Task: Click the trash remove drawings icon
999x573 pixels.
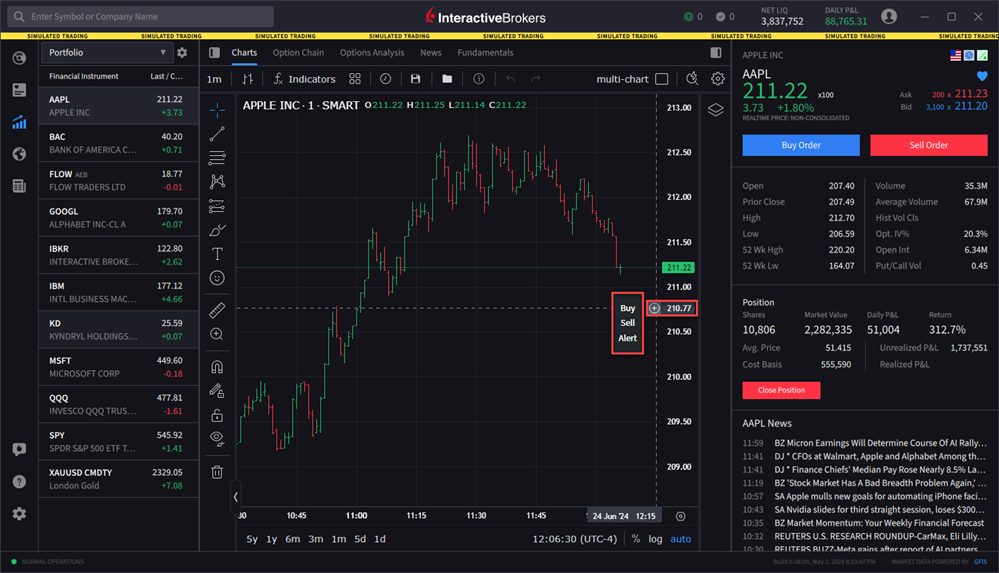Action: click(x=217, y=472)
